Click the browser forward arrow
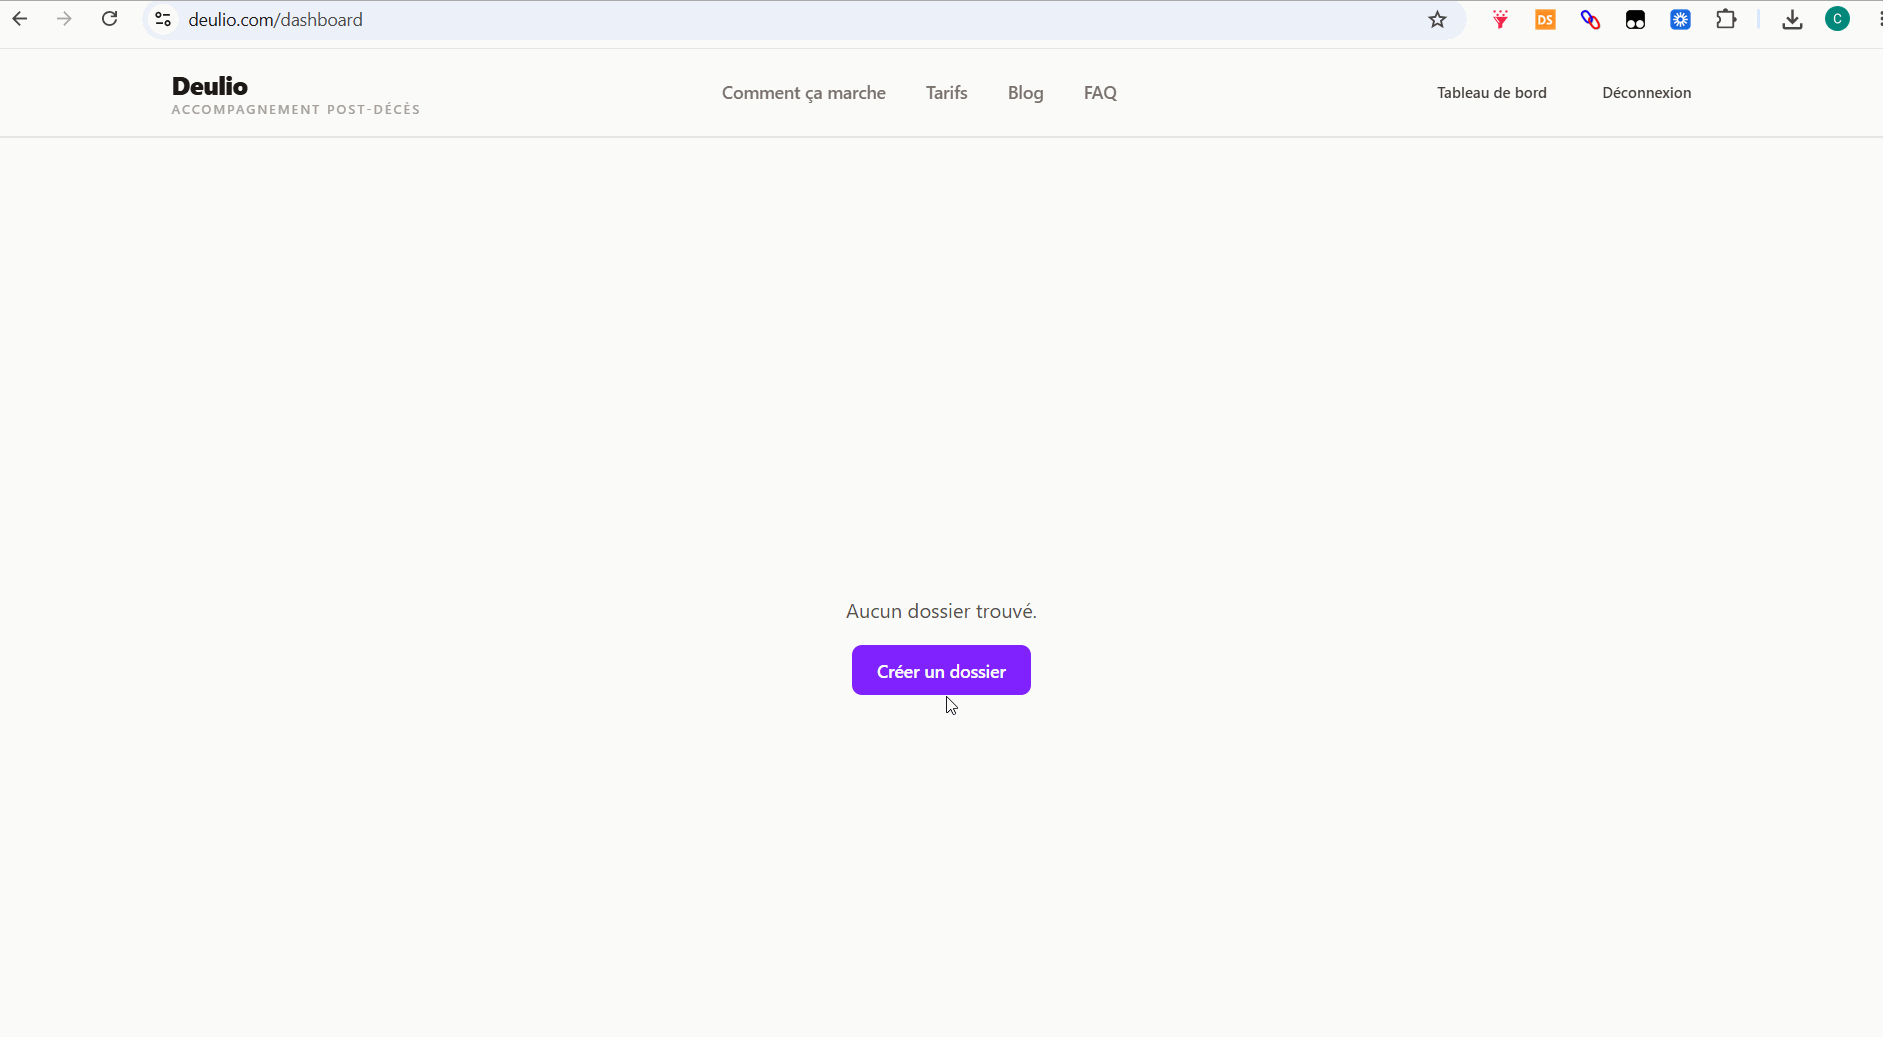Image resolution: width=1883 pixels, height=1037 pixels. coord(64,19)
